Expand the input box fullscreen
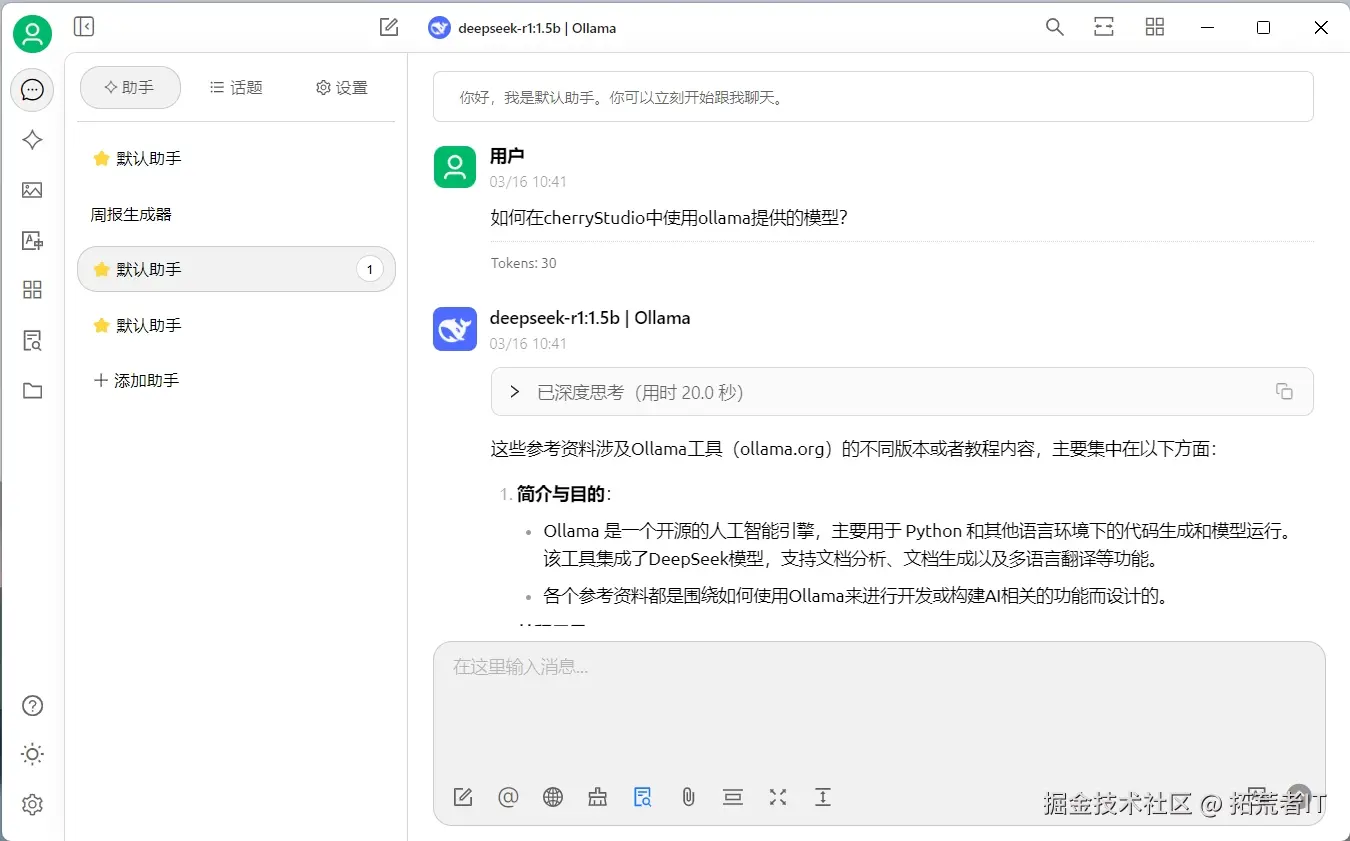Viewport: 1350px width, 841px height. 778,797
